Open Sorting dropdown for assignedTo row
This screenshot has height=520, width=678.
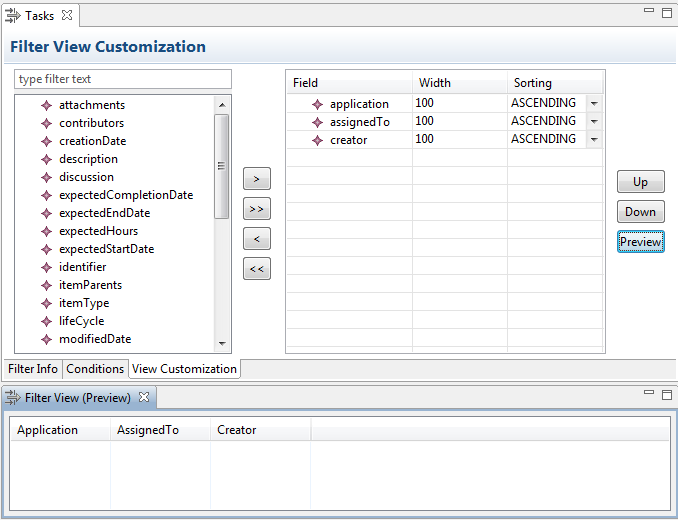click(594, 121)
